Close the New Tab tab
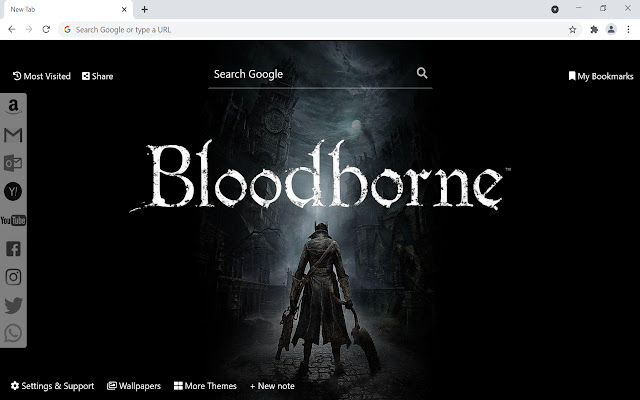The height and width of the screenshot is (400, 640). click(x=124, y=9)
